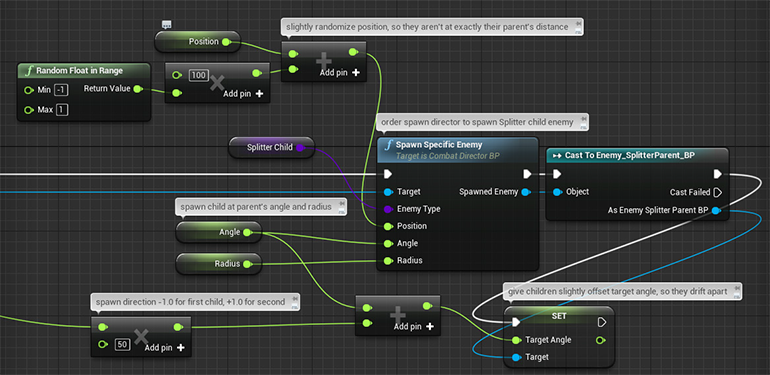Select the 50 multiplier value field

[x=123, y=345]
